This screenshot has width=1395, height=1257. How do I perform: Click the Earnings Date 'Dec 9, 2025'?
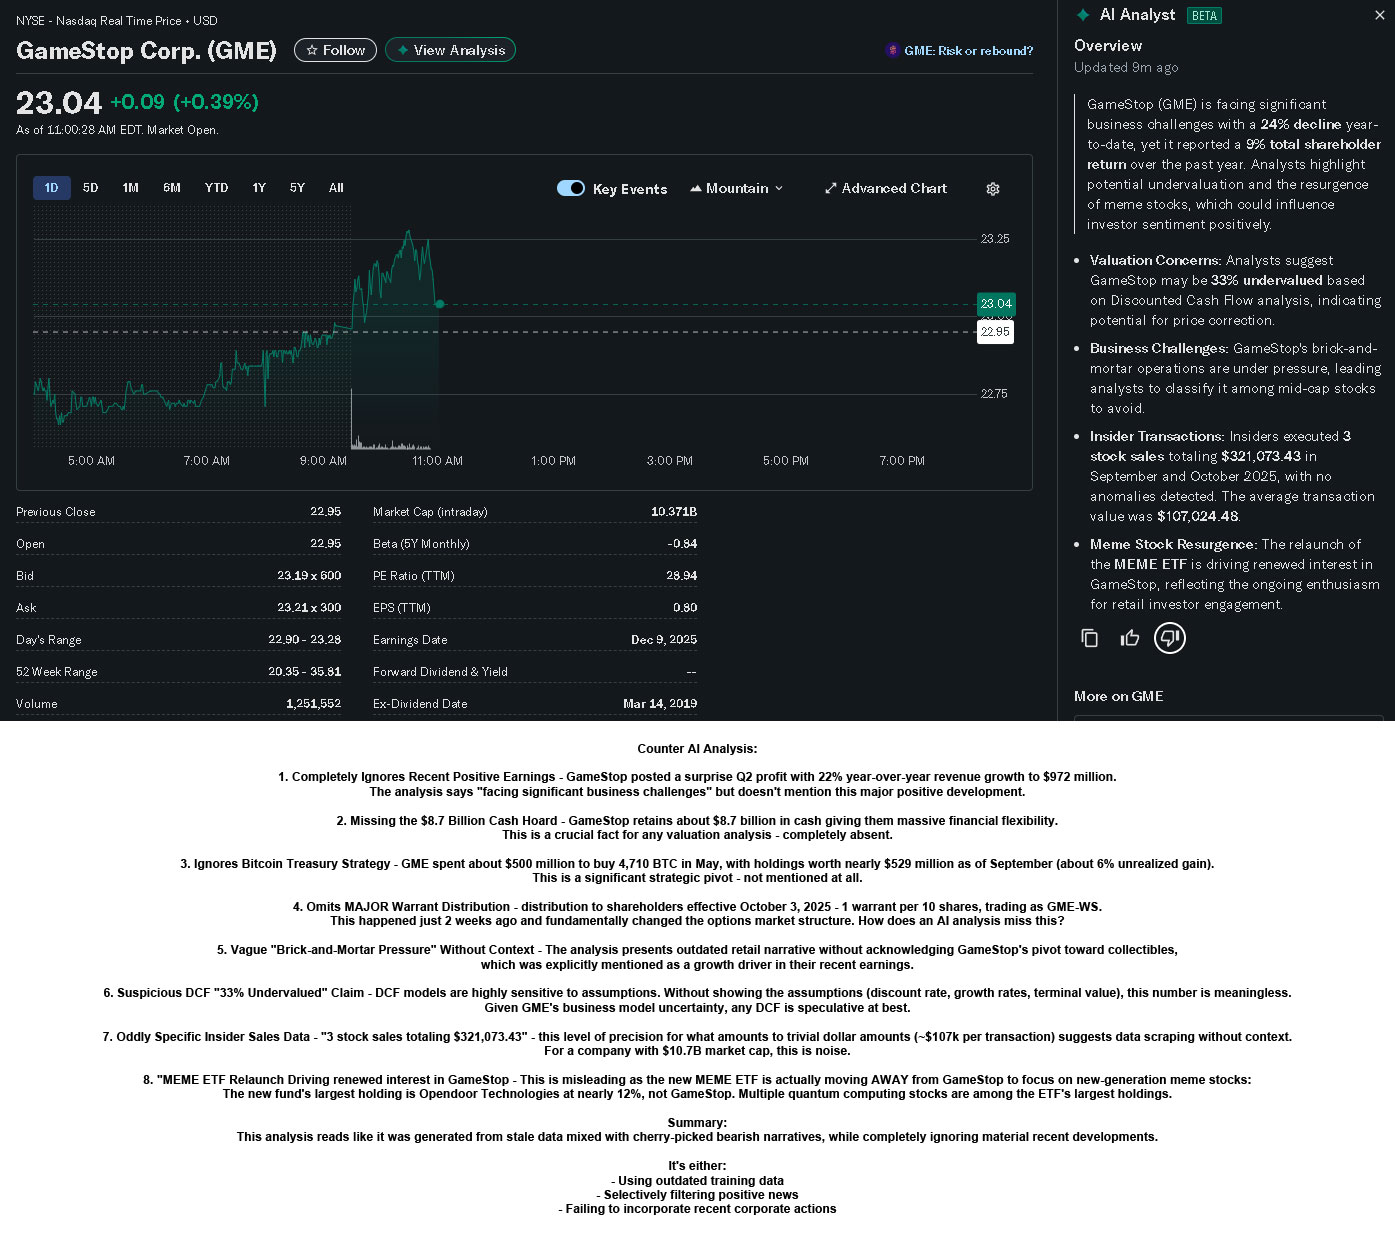(x=664, y=640)
